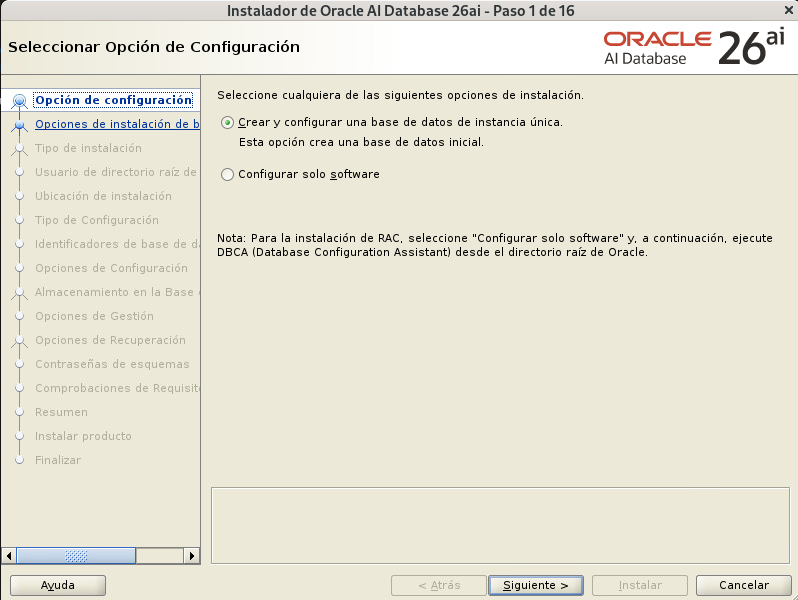798x600 pixels.
Task: Select the Resumen step in sidebar
Action: click(61, 412)
